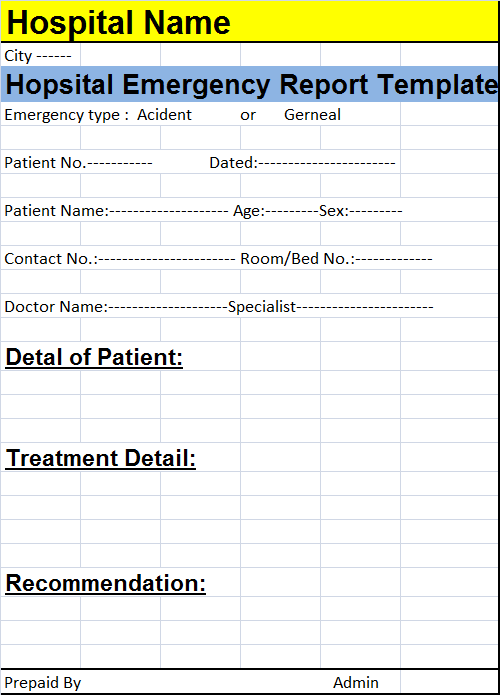Select the Treatment Detail heading
Viewport: 500px width, 695px height.
pyautogui.click(x=101, y=458)
